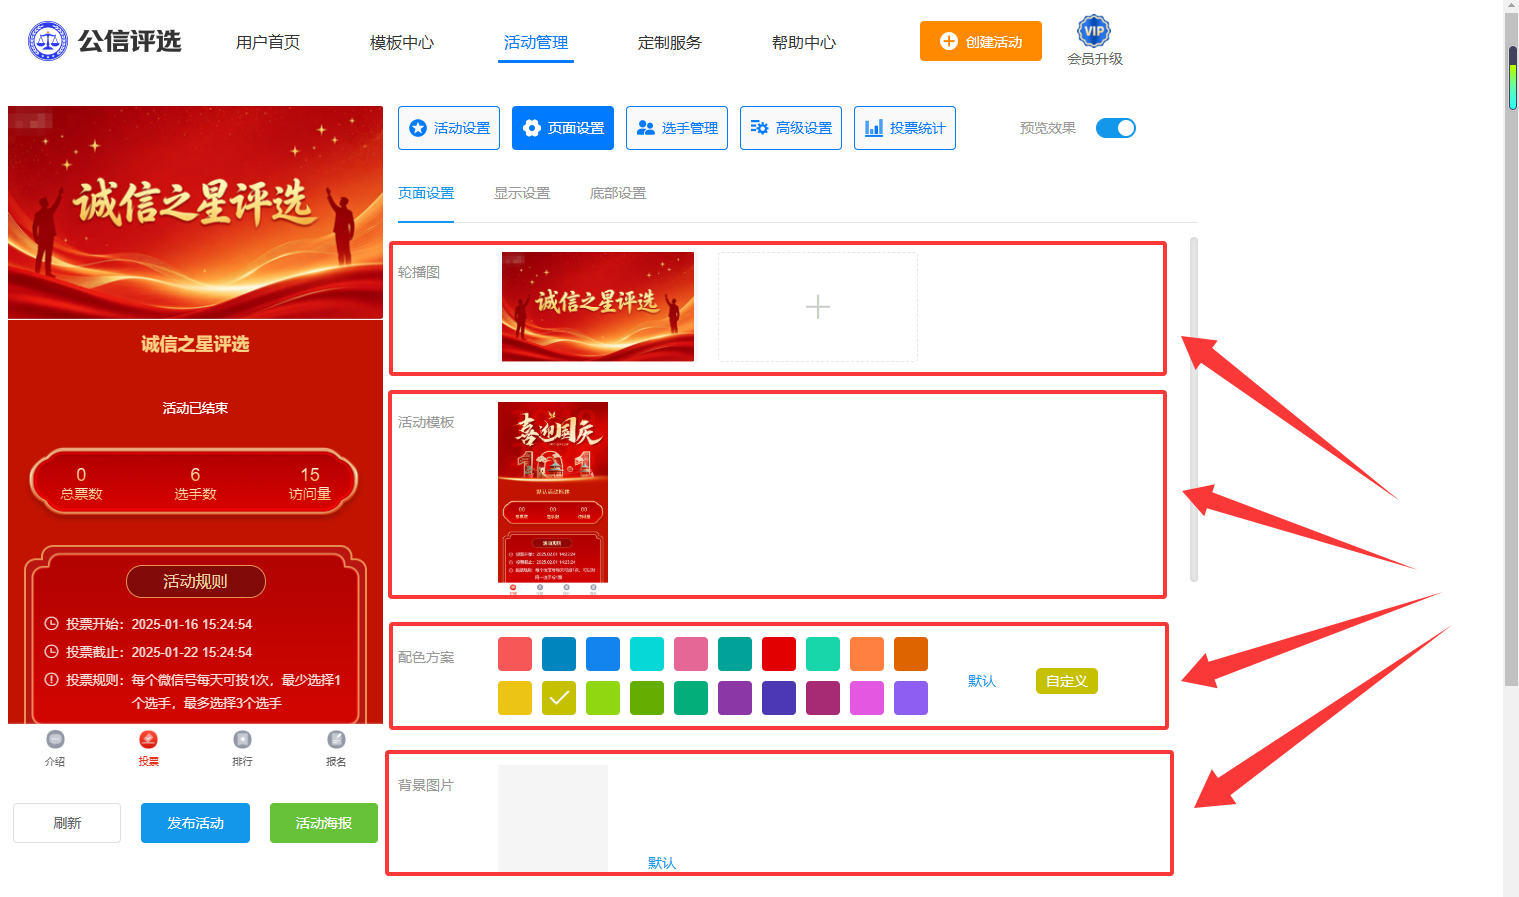Open the 选手管理 section button
The height and width of the screenshot is (897, 1519).
point(677,128)
